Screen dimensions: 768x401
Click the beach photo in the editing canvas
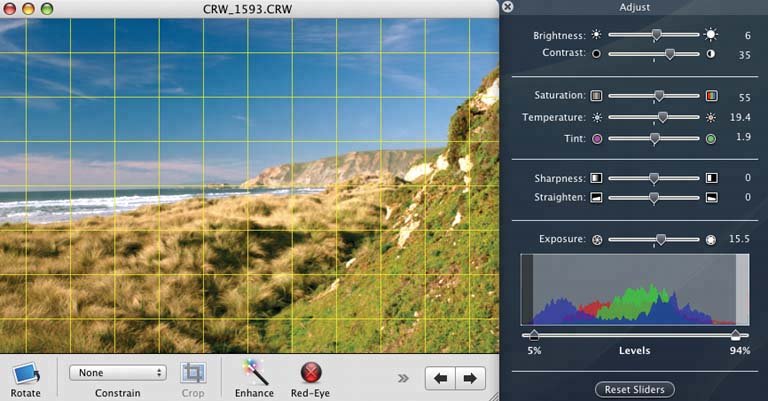coord(249,186)
